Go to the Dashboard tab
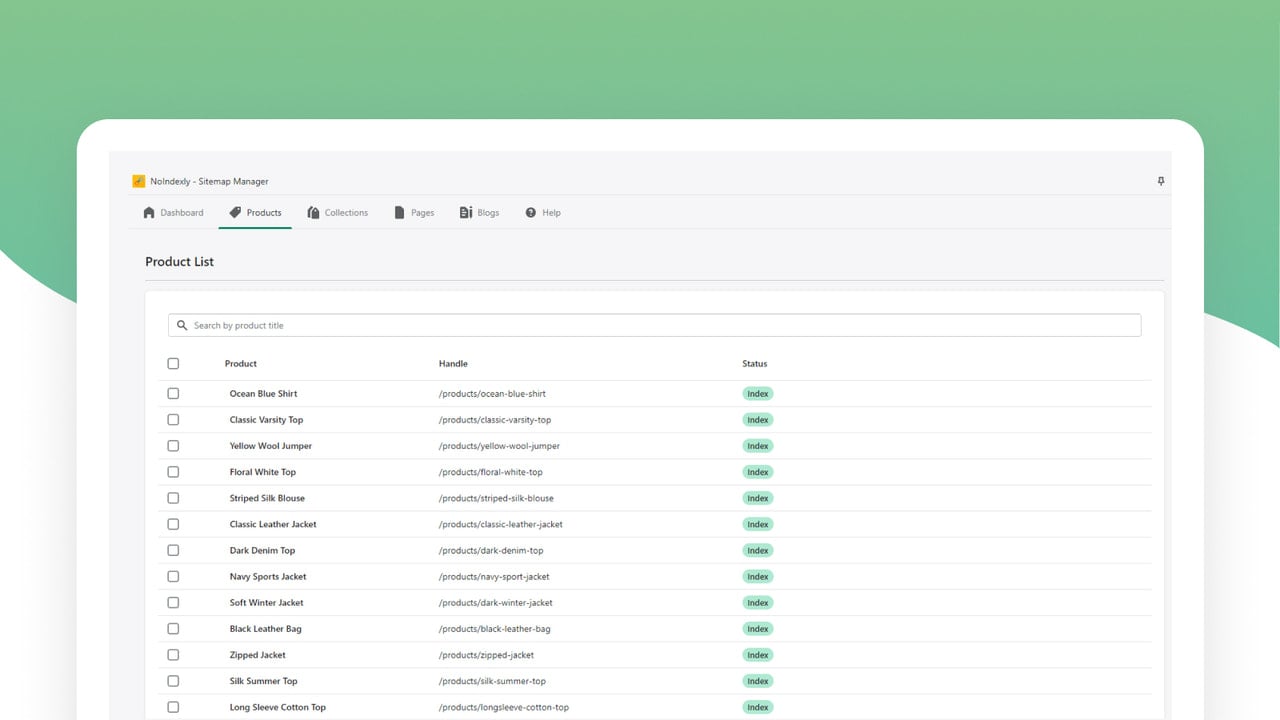The height and width of the screenshot is (720, 1280). pos(173,212)
